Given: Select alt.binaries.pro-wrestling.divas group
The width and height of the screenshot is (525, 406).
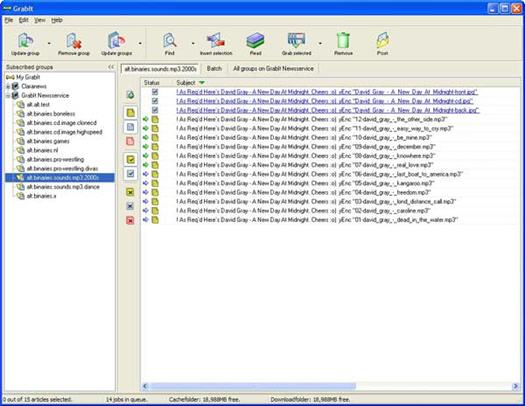Looking at the screenshot, I should [x=62, y=168].
